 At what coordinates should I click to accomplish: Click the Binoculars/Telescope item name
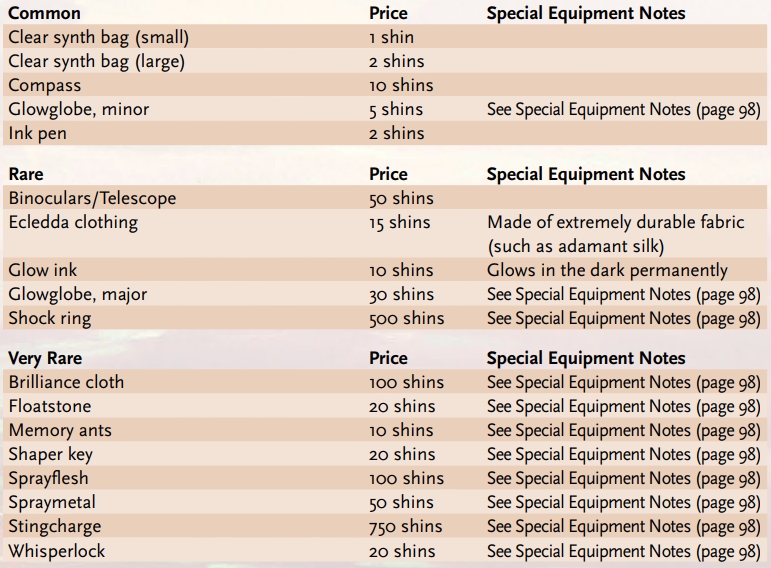92,198
